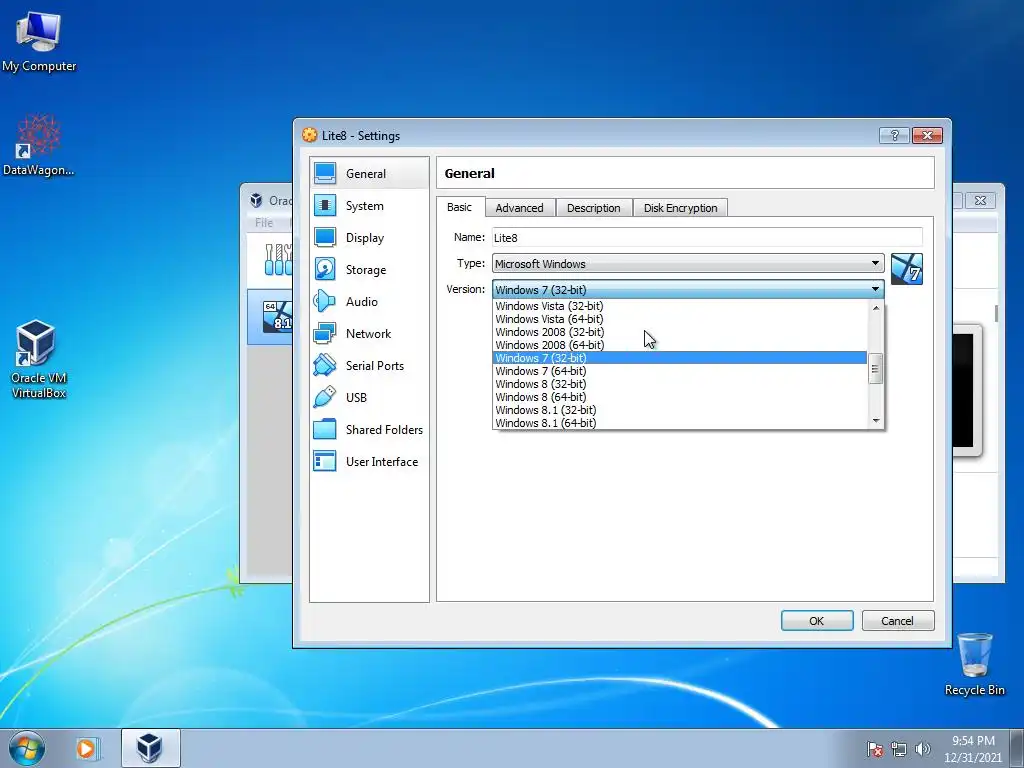Open the Type dropdown Microsoft Windows
This screenshot has height=768, width=1024.
(688, 263)
